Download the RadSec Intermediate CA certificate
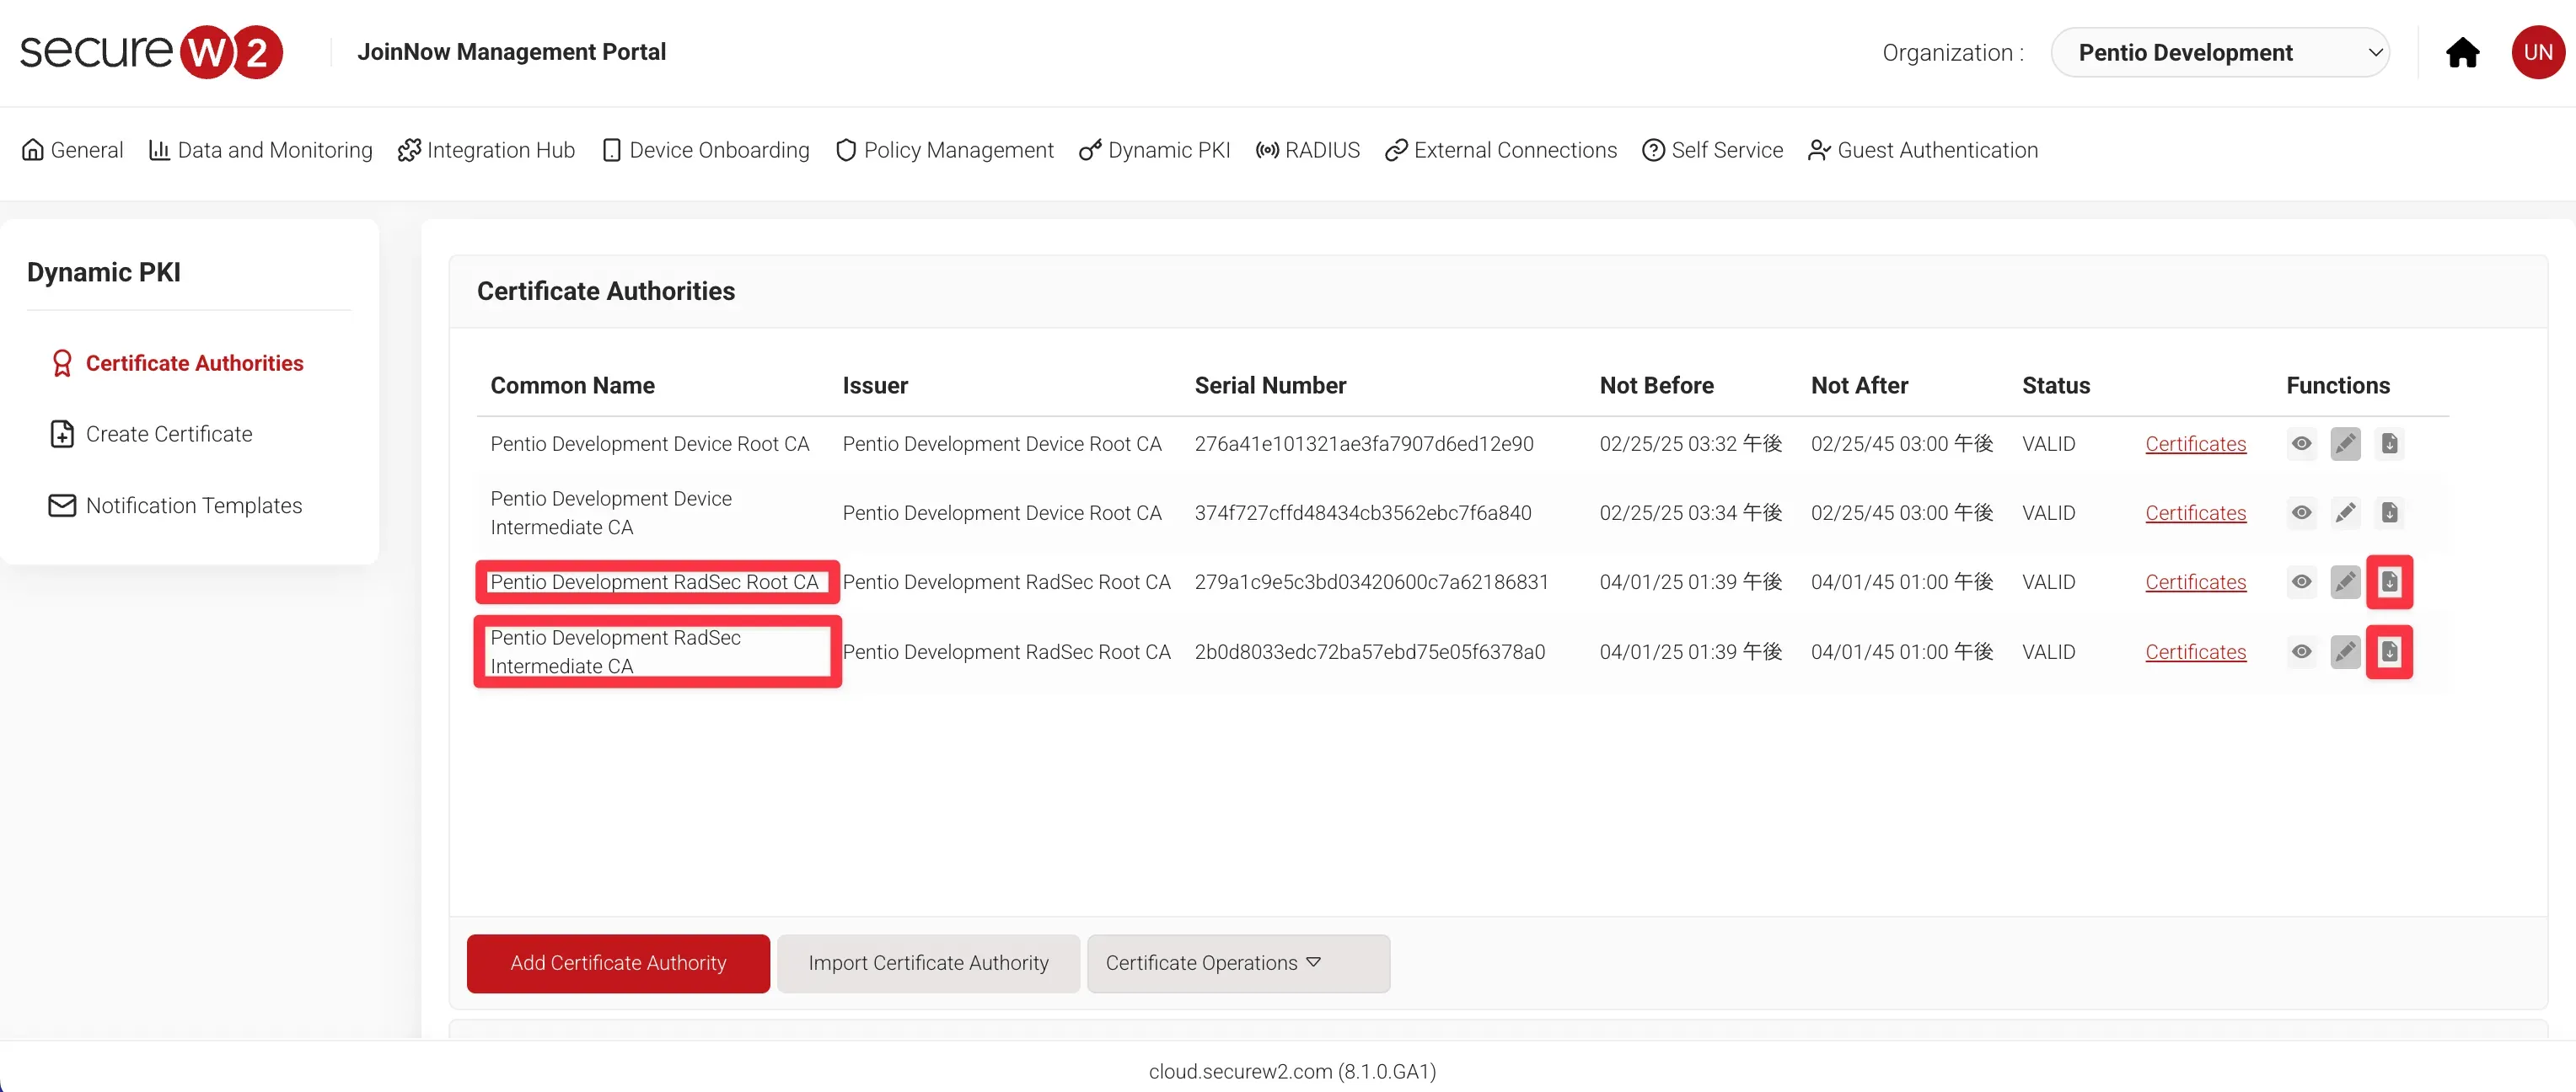Screen dimensions: 2576x1092 tap(2389, 652)
